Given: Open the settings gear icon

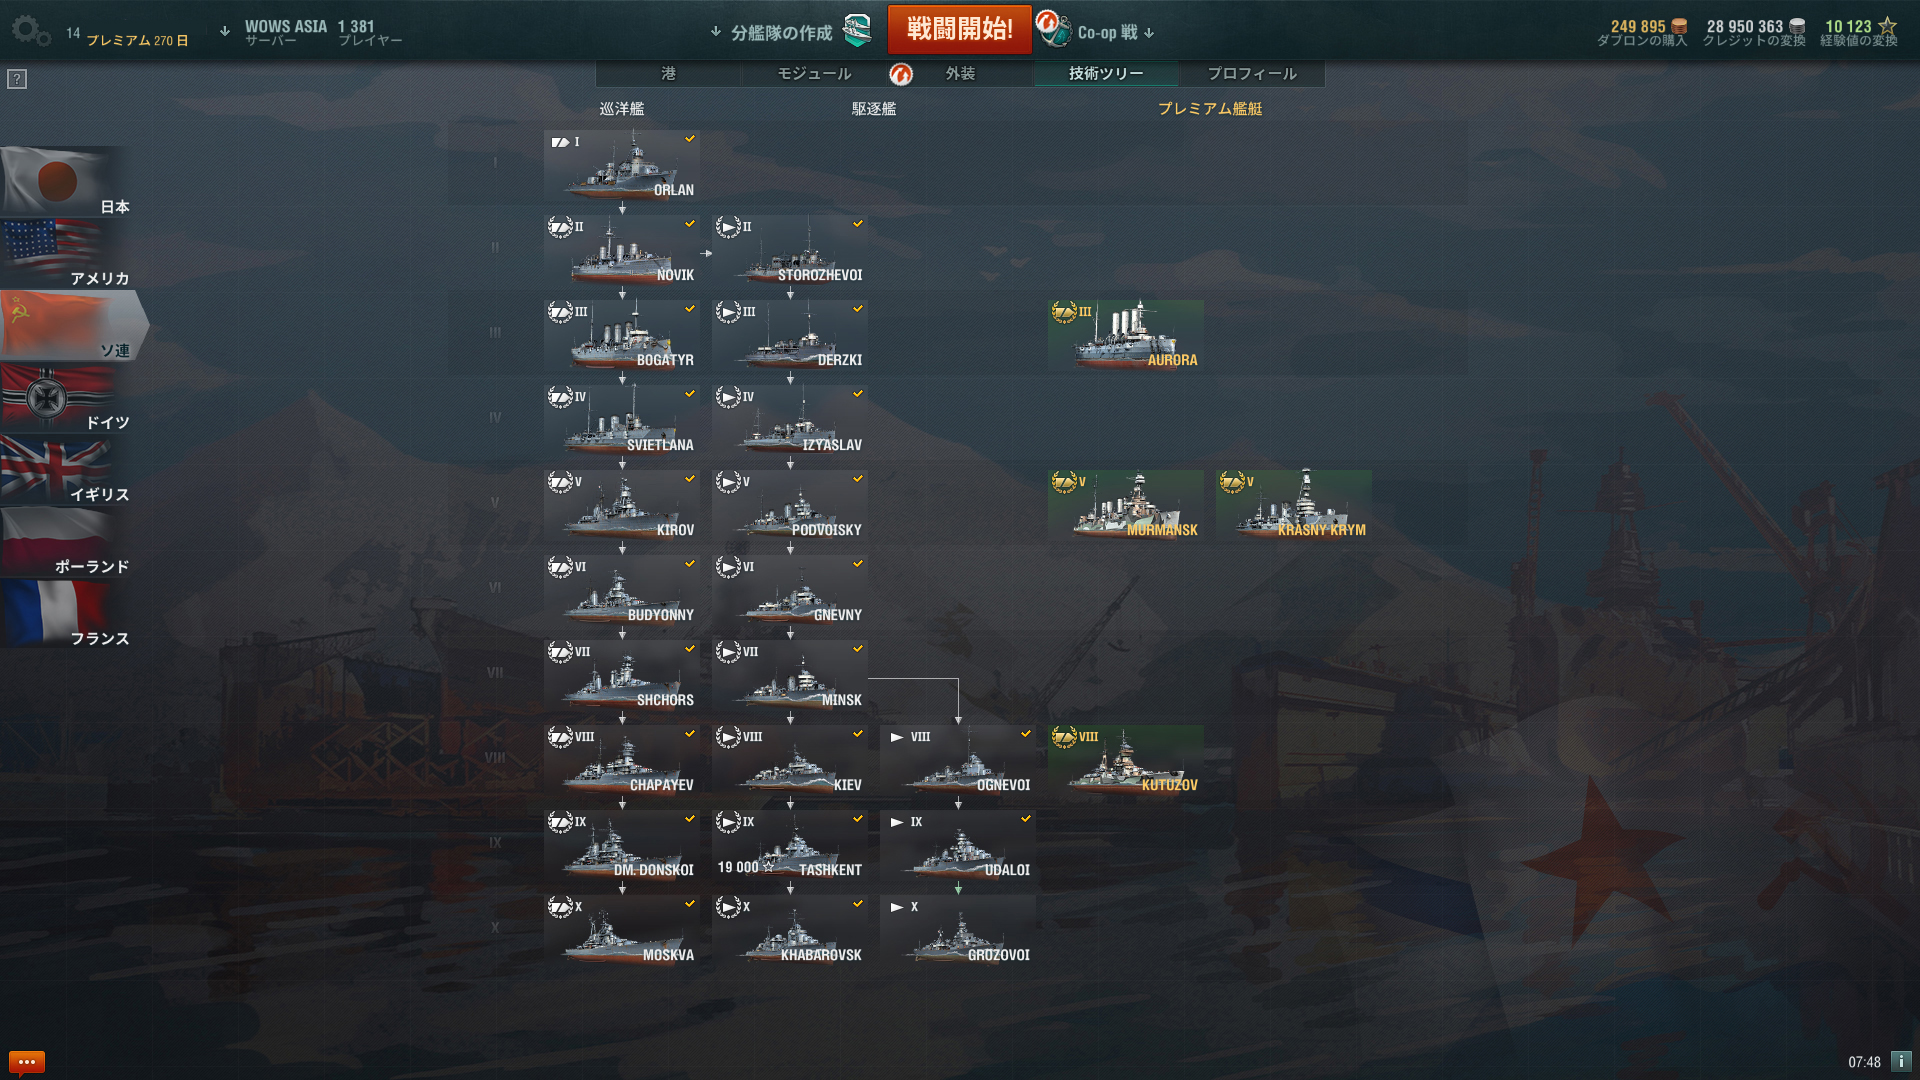Looking at the screenshot, I should point(30,31).
